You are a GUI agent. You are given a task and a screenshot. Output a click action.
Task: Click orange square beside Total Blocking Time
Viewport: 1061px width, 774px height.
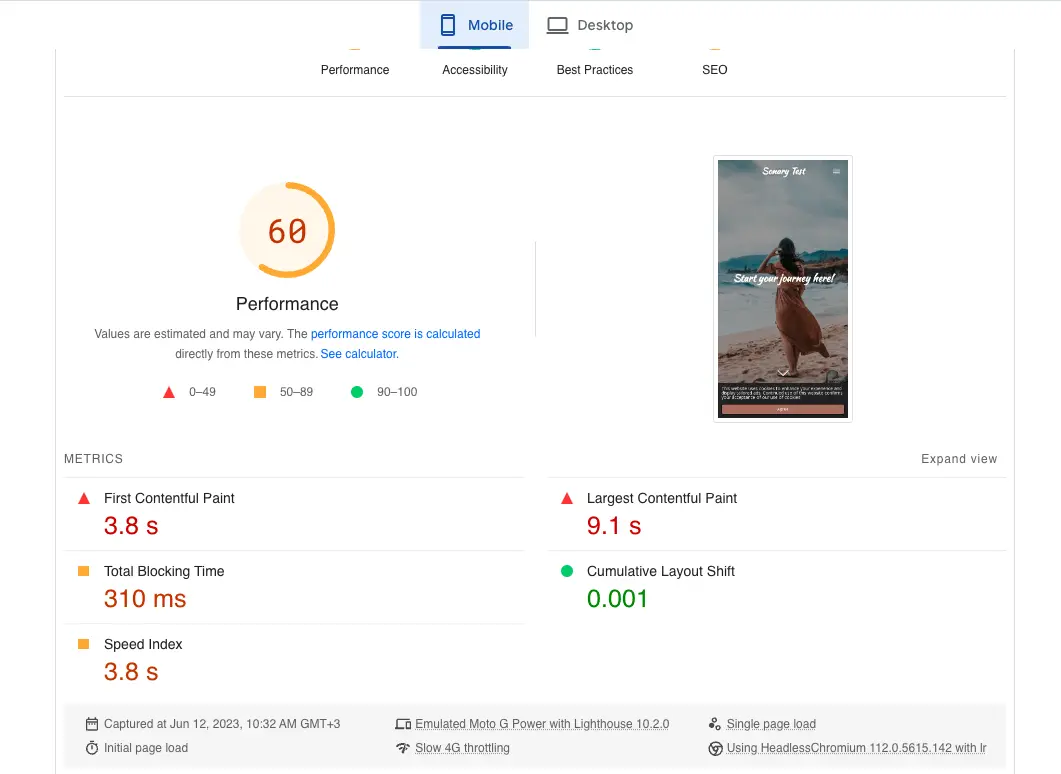tap(84, 571)
